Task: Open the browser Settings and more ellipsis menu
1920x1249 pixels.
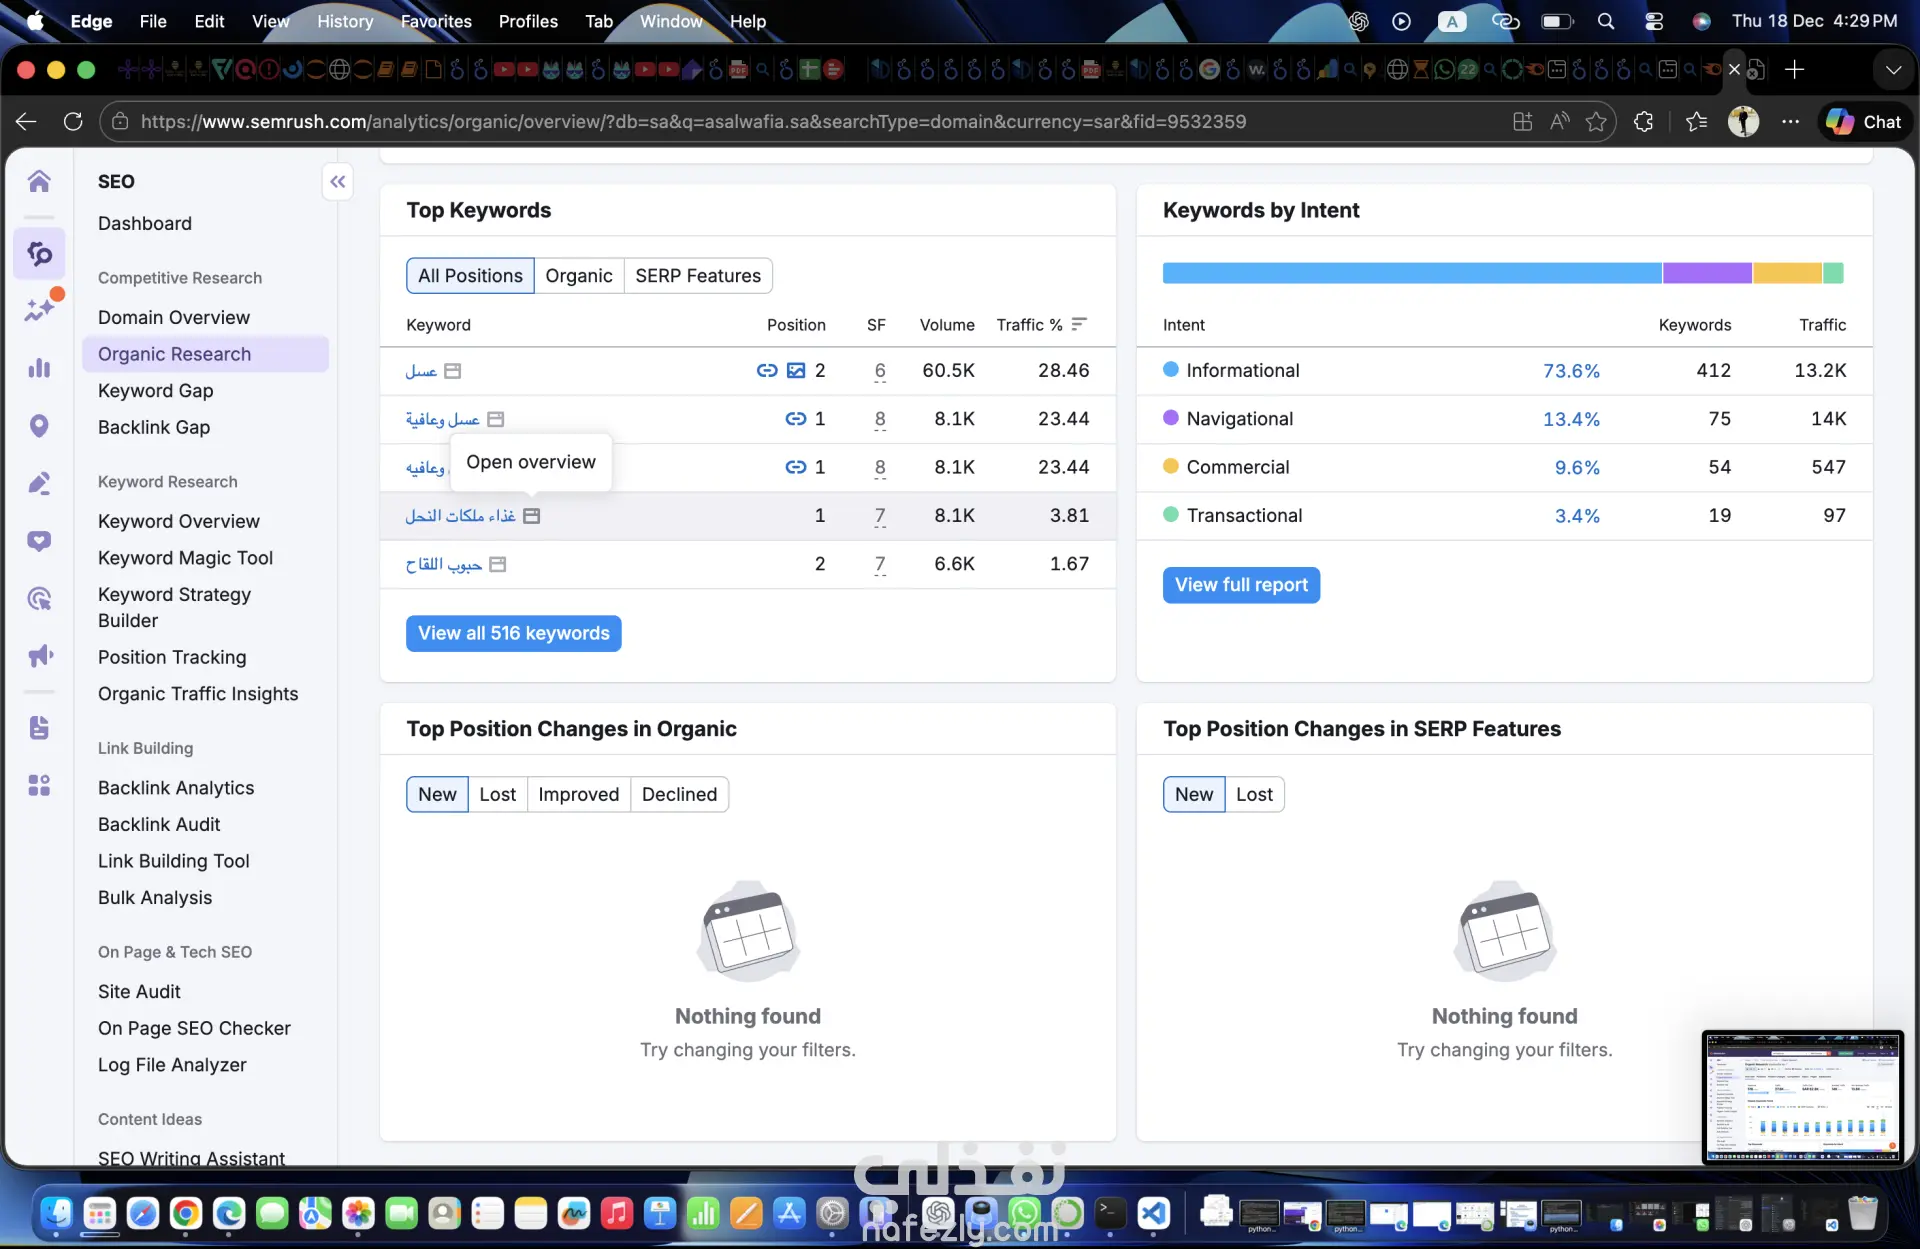Action: 1790,122
